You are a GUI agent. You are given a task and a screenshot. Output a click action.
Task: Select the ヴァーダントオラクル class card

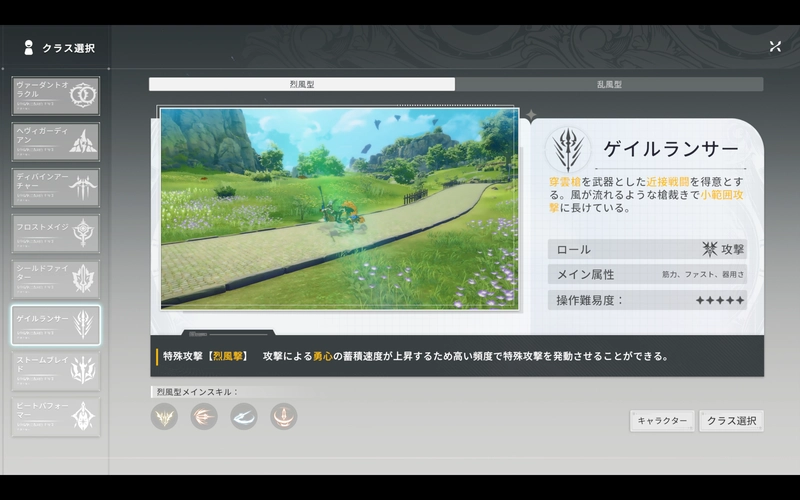tap(56, 96)
